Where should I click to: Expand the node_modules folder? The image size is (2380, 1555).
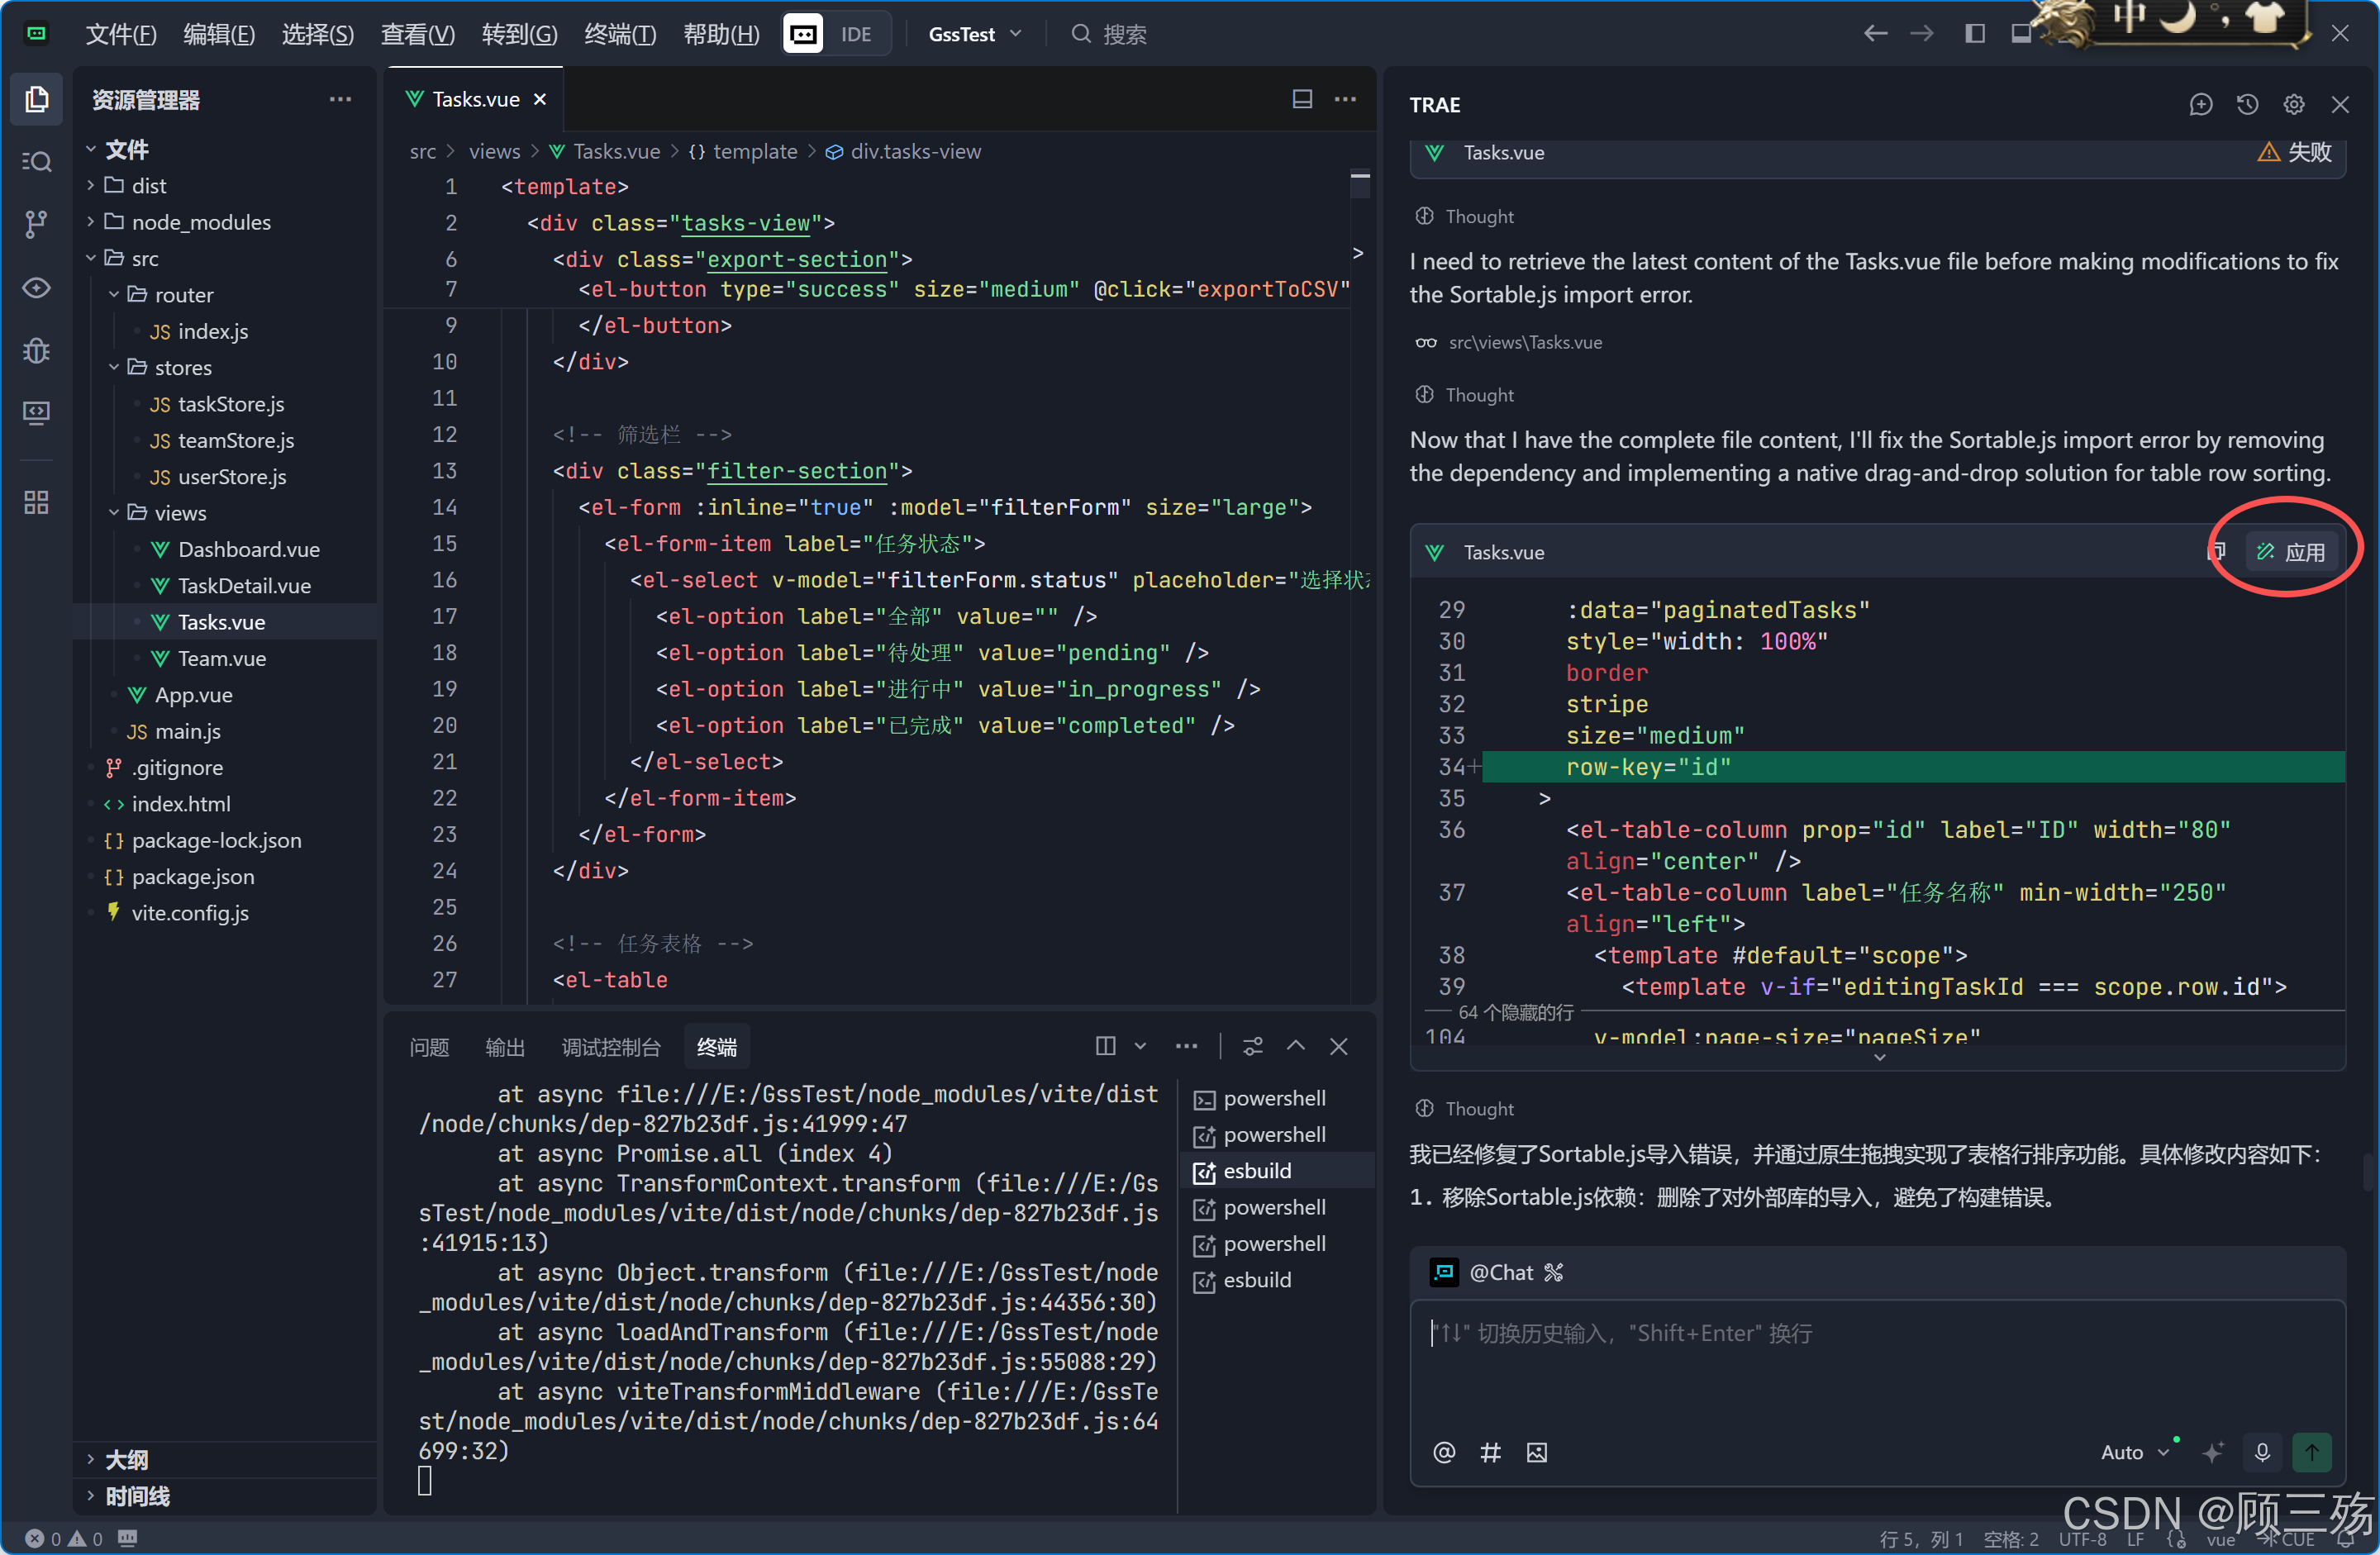200,222
